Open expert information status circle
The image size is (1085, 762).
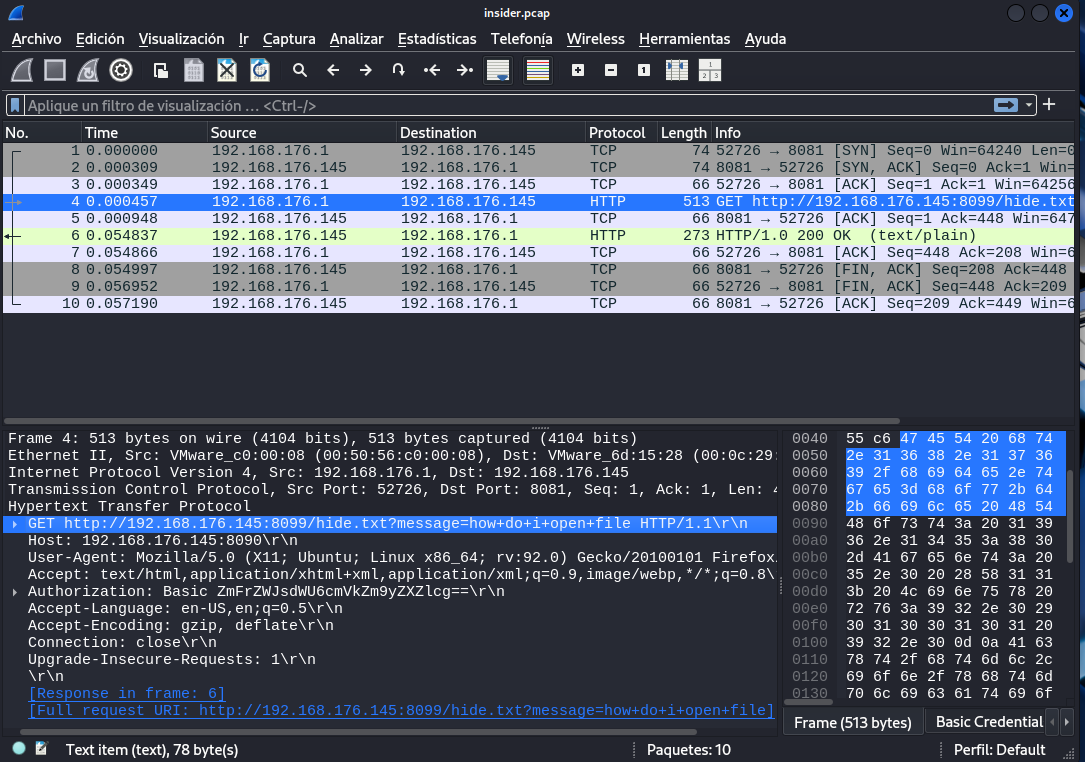[19, 748]
